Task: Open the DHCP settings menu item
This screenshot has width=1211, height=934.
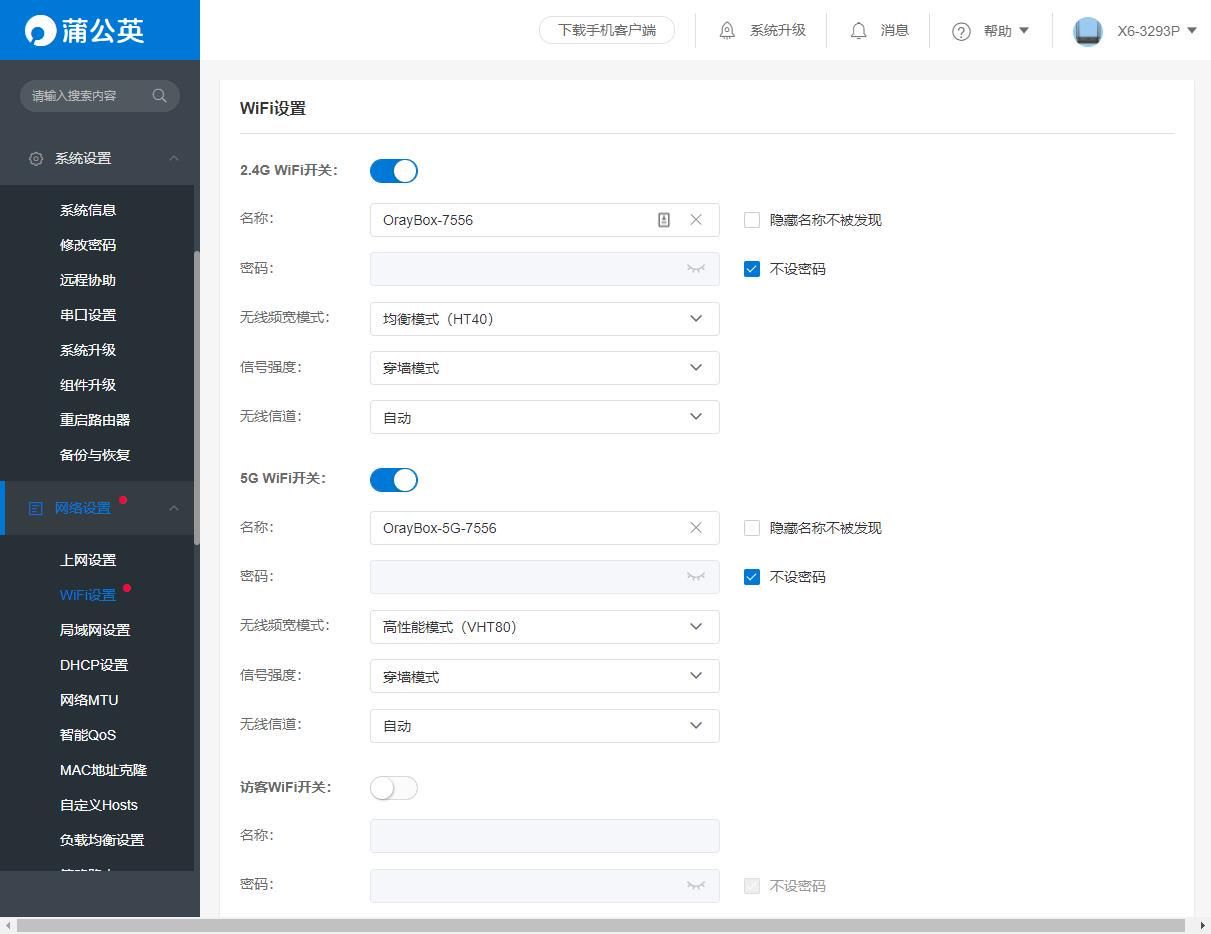Action: pos(94,665)
